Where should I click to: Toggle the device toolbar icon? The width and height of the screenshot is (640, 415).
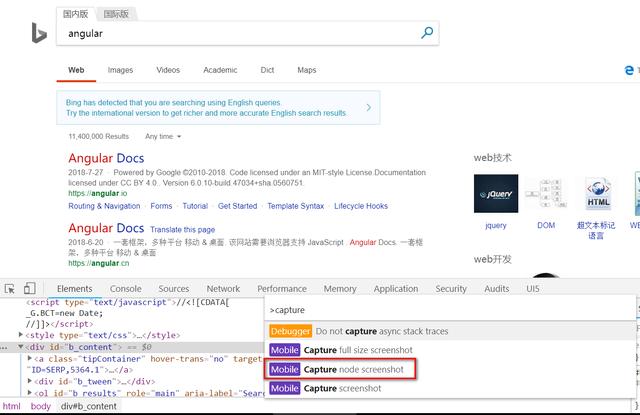[29, 289]
